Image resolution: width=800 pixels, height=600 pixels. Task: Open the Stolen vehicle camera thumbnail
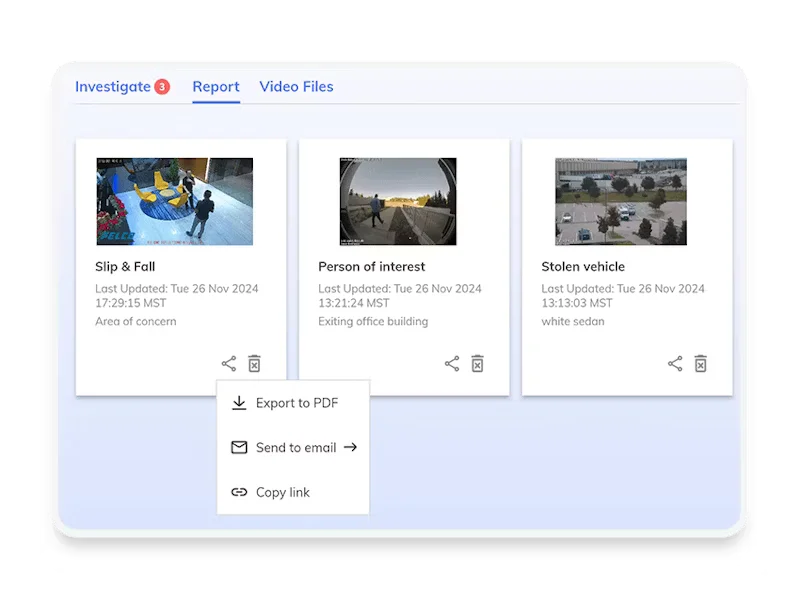621,201
